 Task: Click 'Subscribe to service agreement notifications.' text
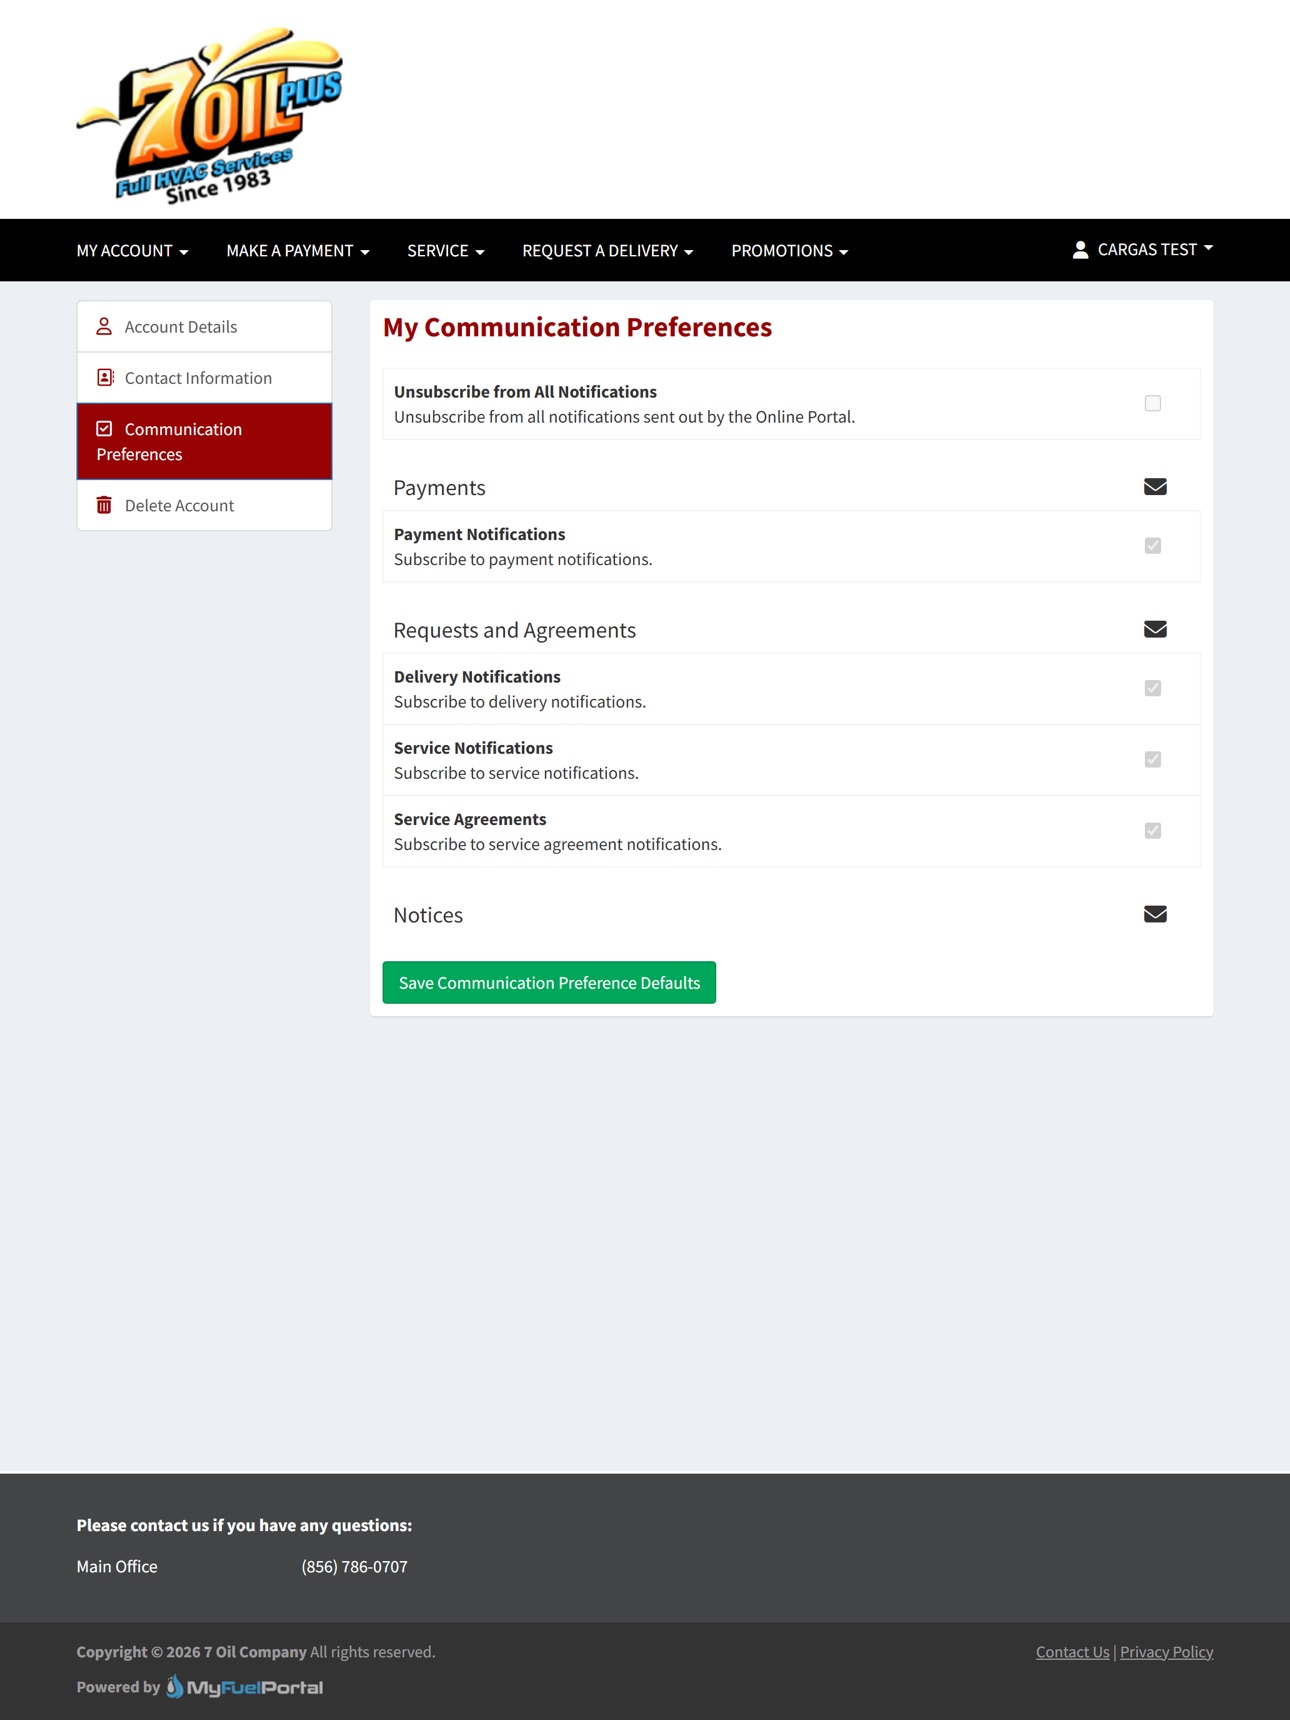click(558, 845)
